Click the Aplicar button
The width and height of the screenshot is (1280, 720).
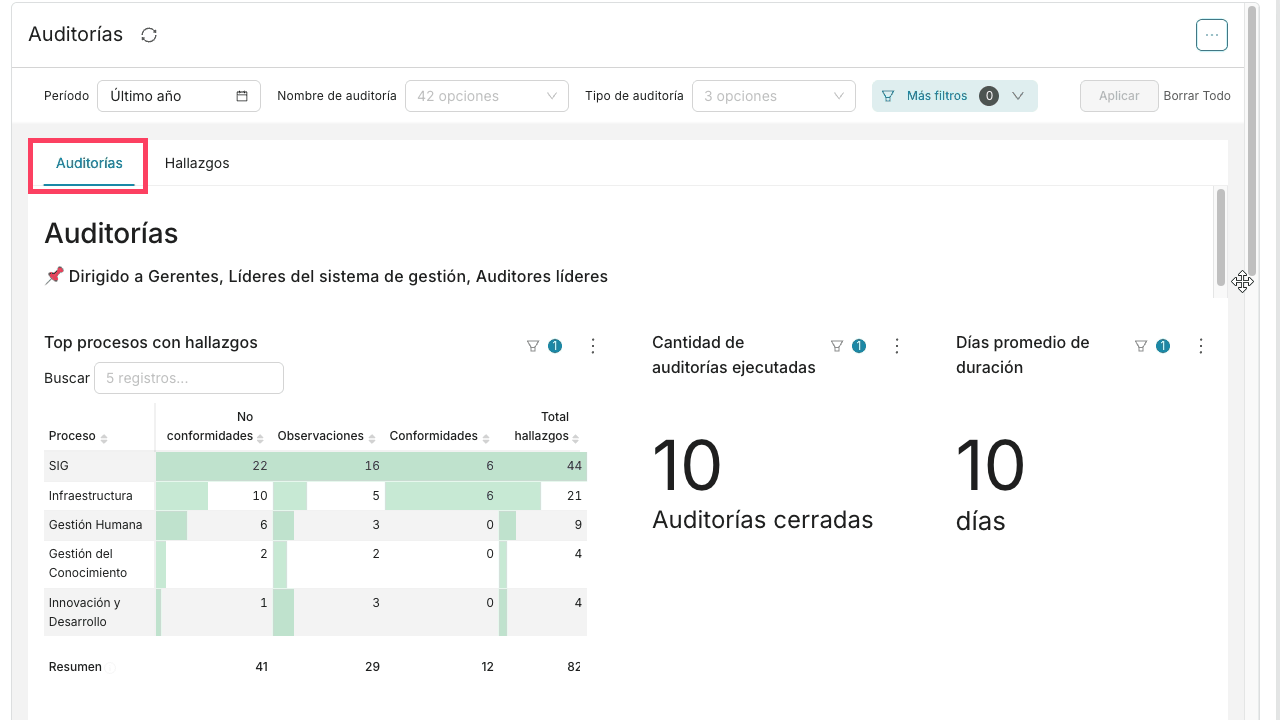(x=1119, y=96)
